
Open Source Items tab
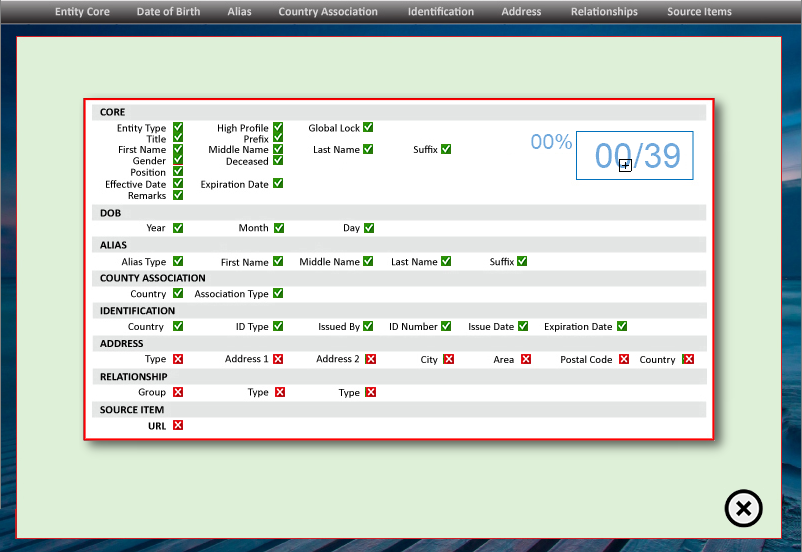[x=699, y=11]
